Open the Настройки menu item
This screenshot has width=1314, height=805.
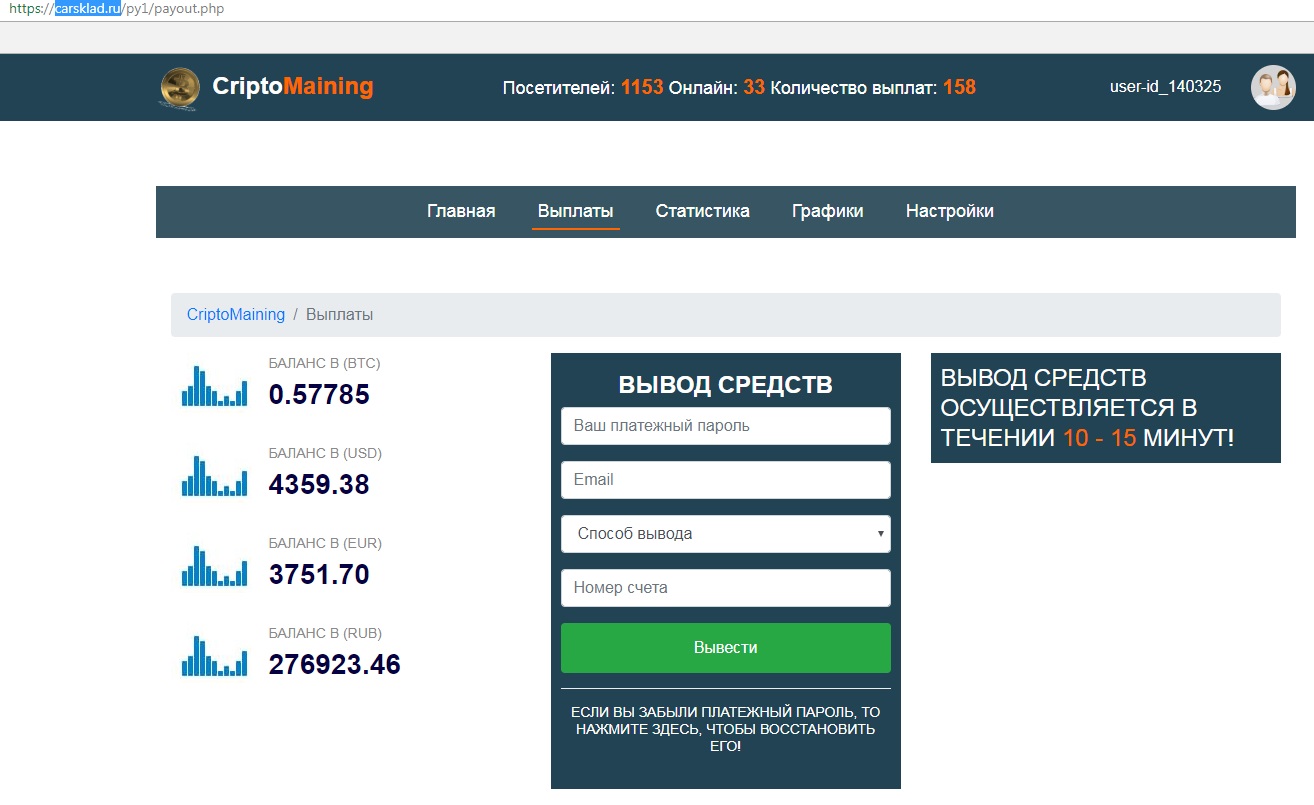click(950, 211)
